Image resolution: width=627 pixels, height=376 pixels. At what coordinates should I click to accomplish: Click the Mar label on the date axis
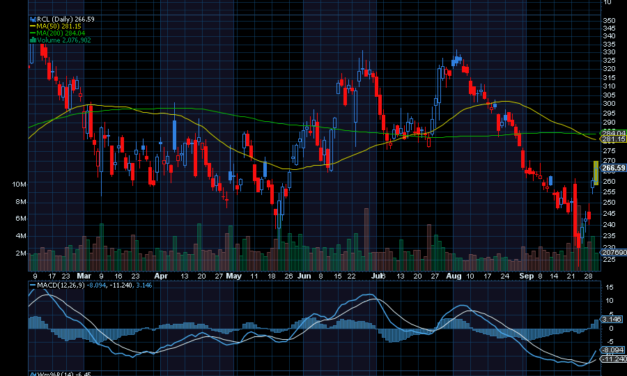tap(84, 276)
